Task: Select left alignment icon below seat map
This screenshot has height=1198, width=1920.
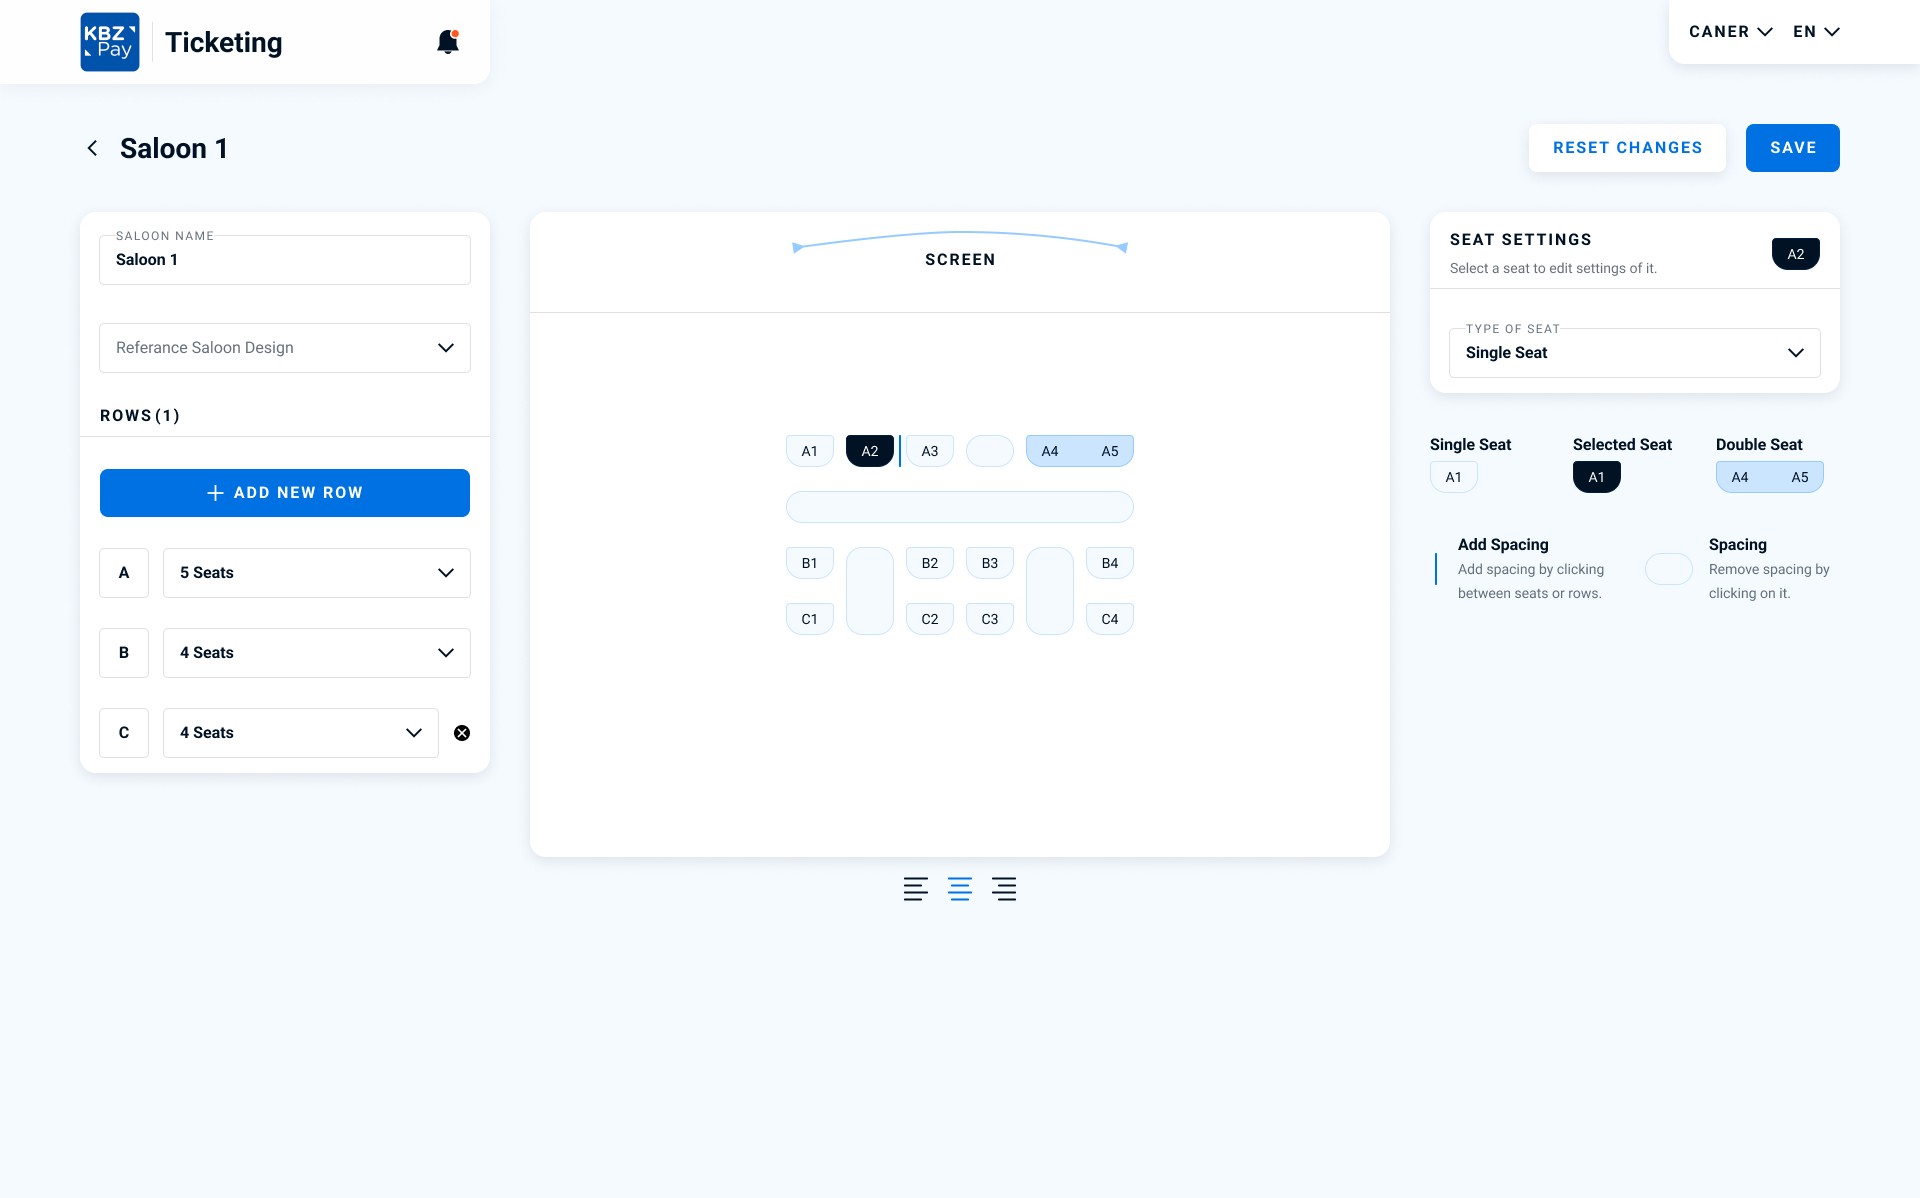Action: tap(915, 889)
